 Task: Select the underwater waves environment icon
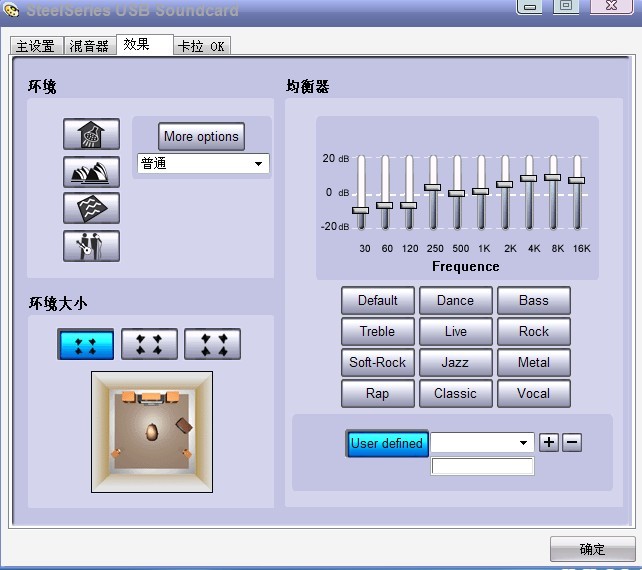coord(91,208)
